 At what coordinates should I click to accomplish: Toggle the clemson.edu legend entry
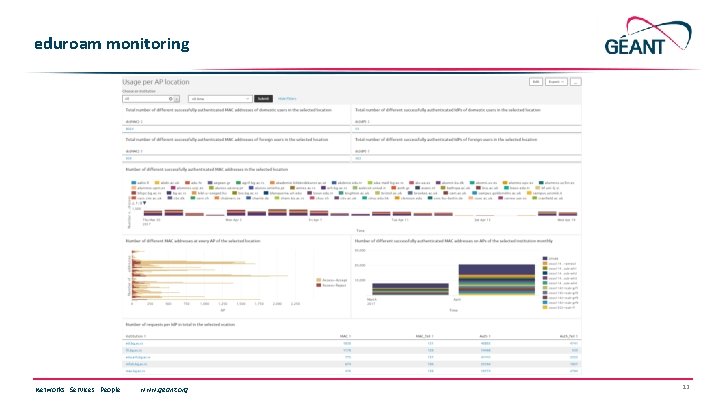pyautogui.click(x=408, y=198)
